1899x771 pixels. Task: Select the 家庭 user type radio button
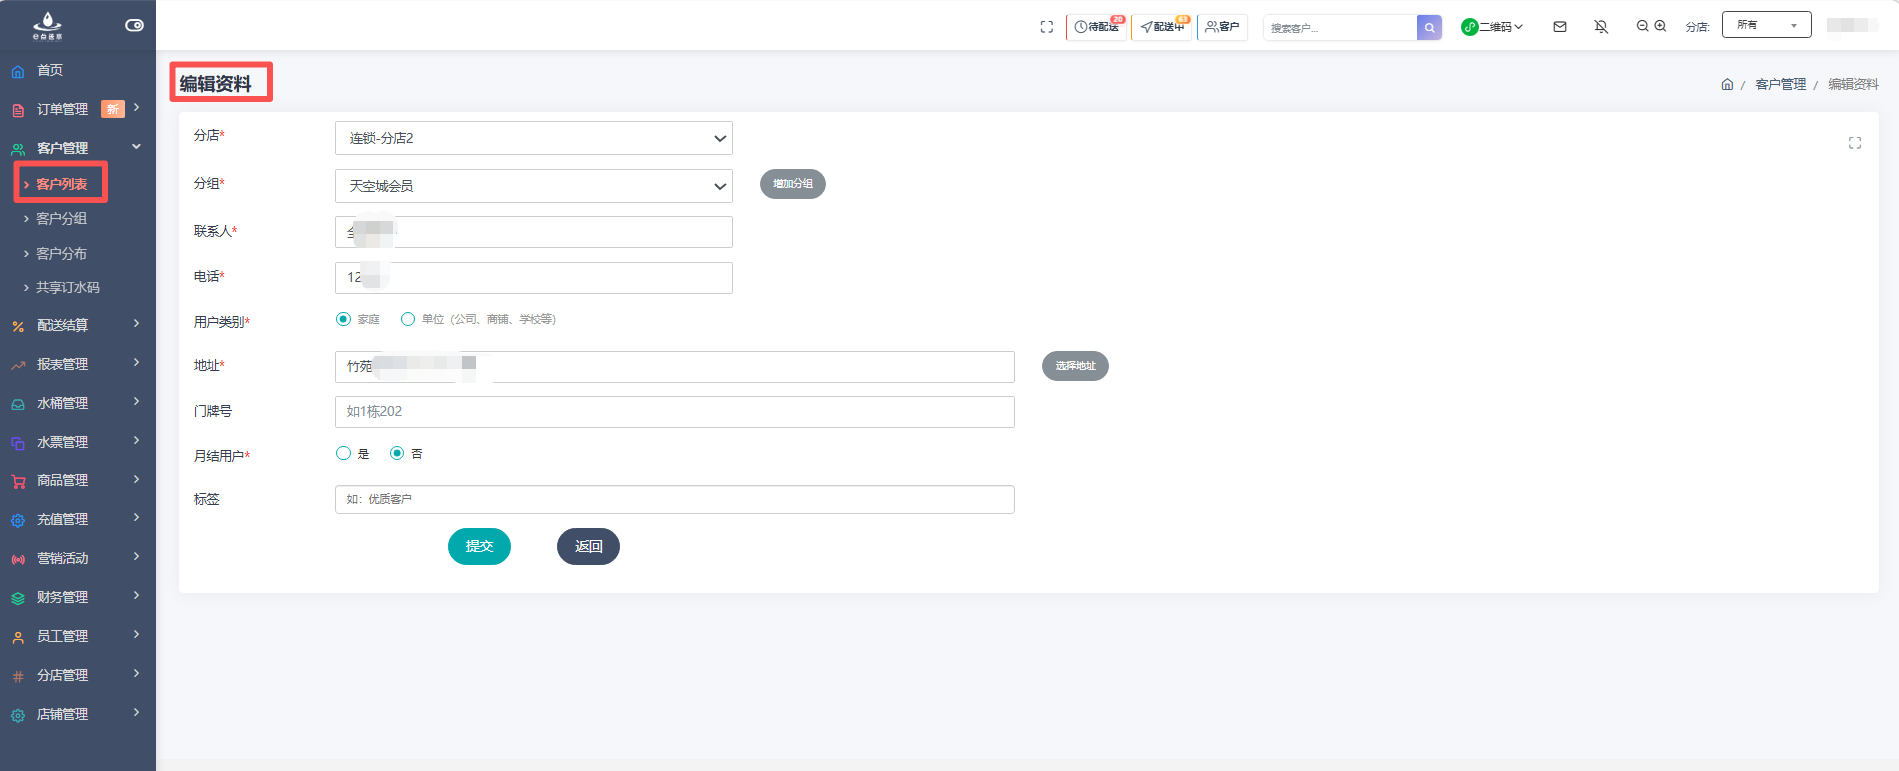tap(344, 319)
